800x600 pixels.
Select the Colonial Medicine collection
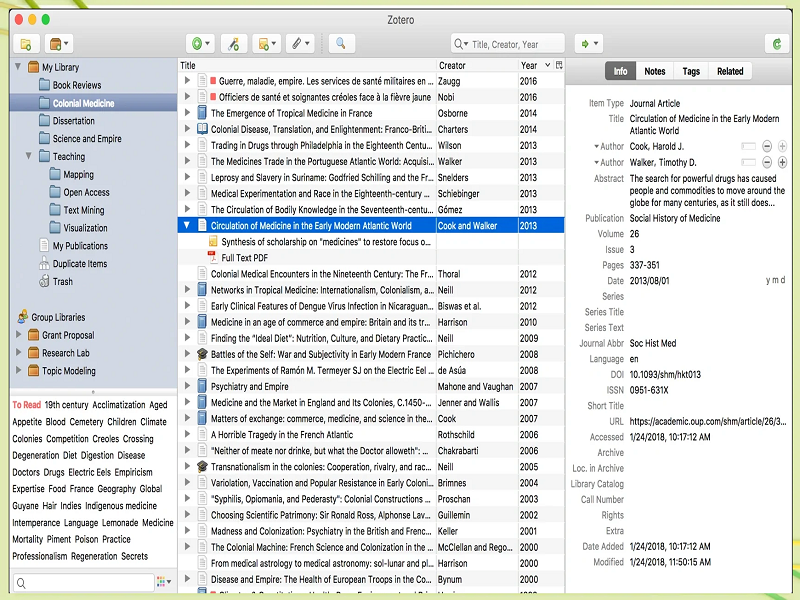point(93,103)
